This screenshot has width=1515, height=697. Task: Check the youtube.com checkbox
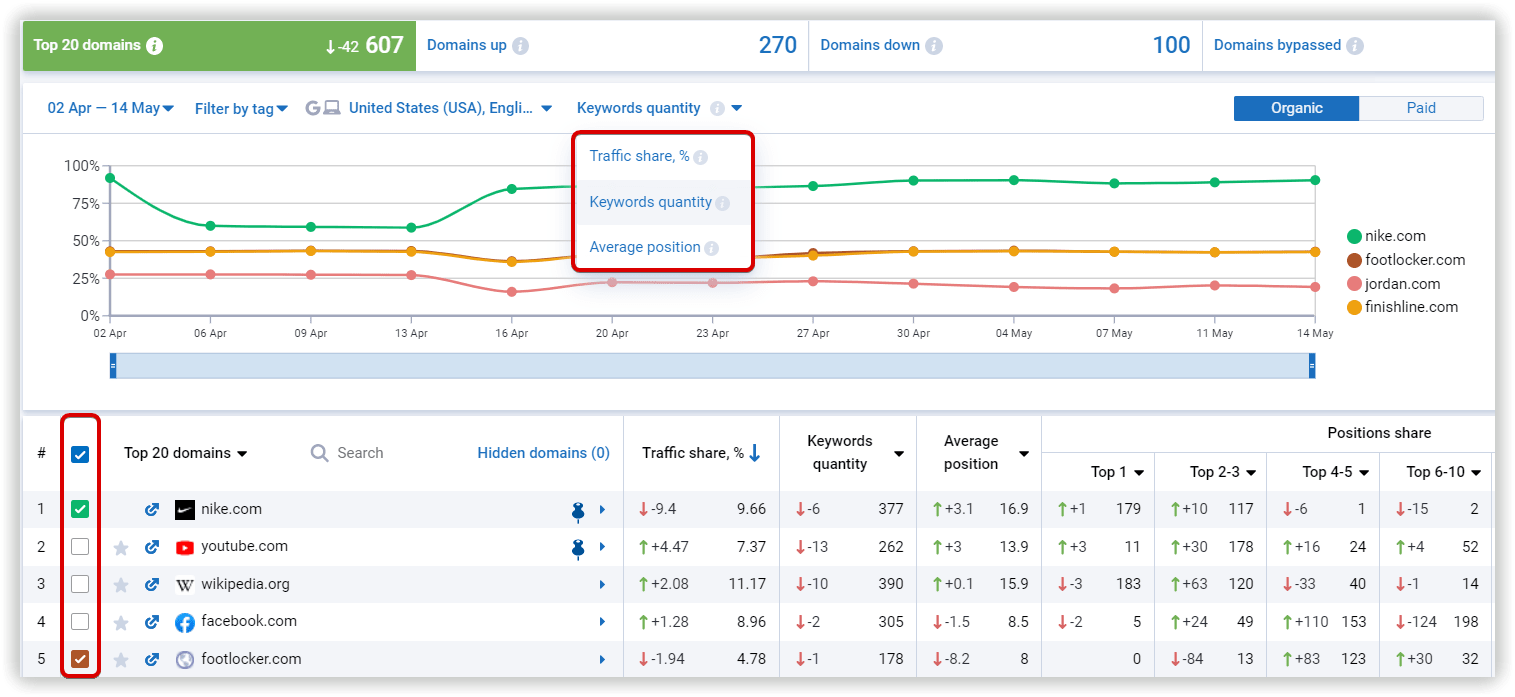pos(80,547)
